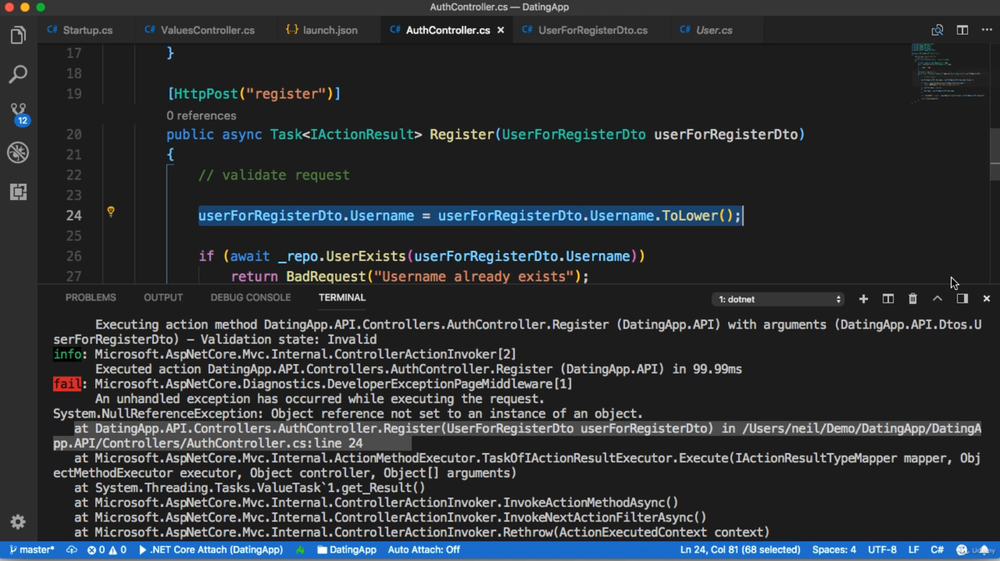The width and height of the screenshot is (1000, 561).
Task: Open the Debug view in activity bar
Action: coord(18,152)
